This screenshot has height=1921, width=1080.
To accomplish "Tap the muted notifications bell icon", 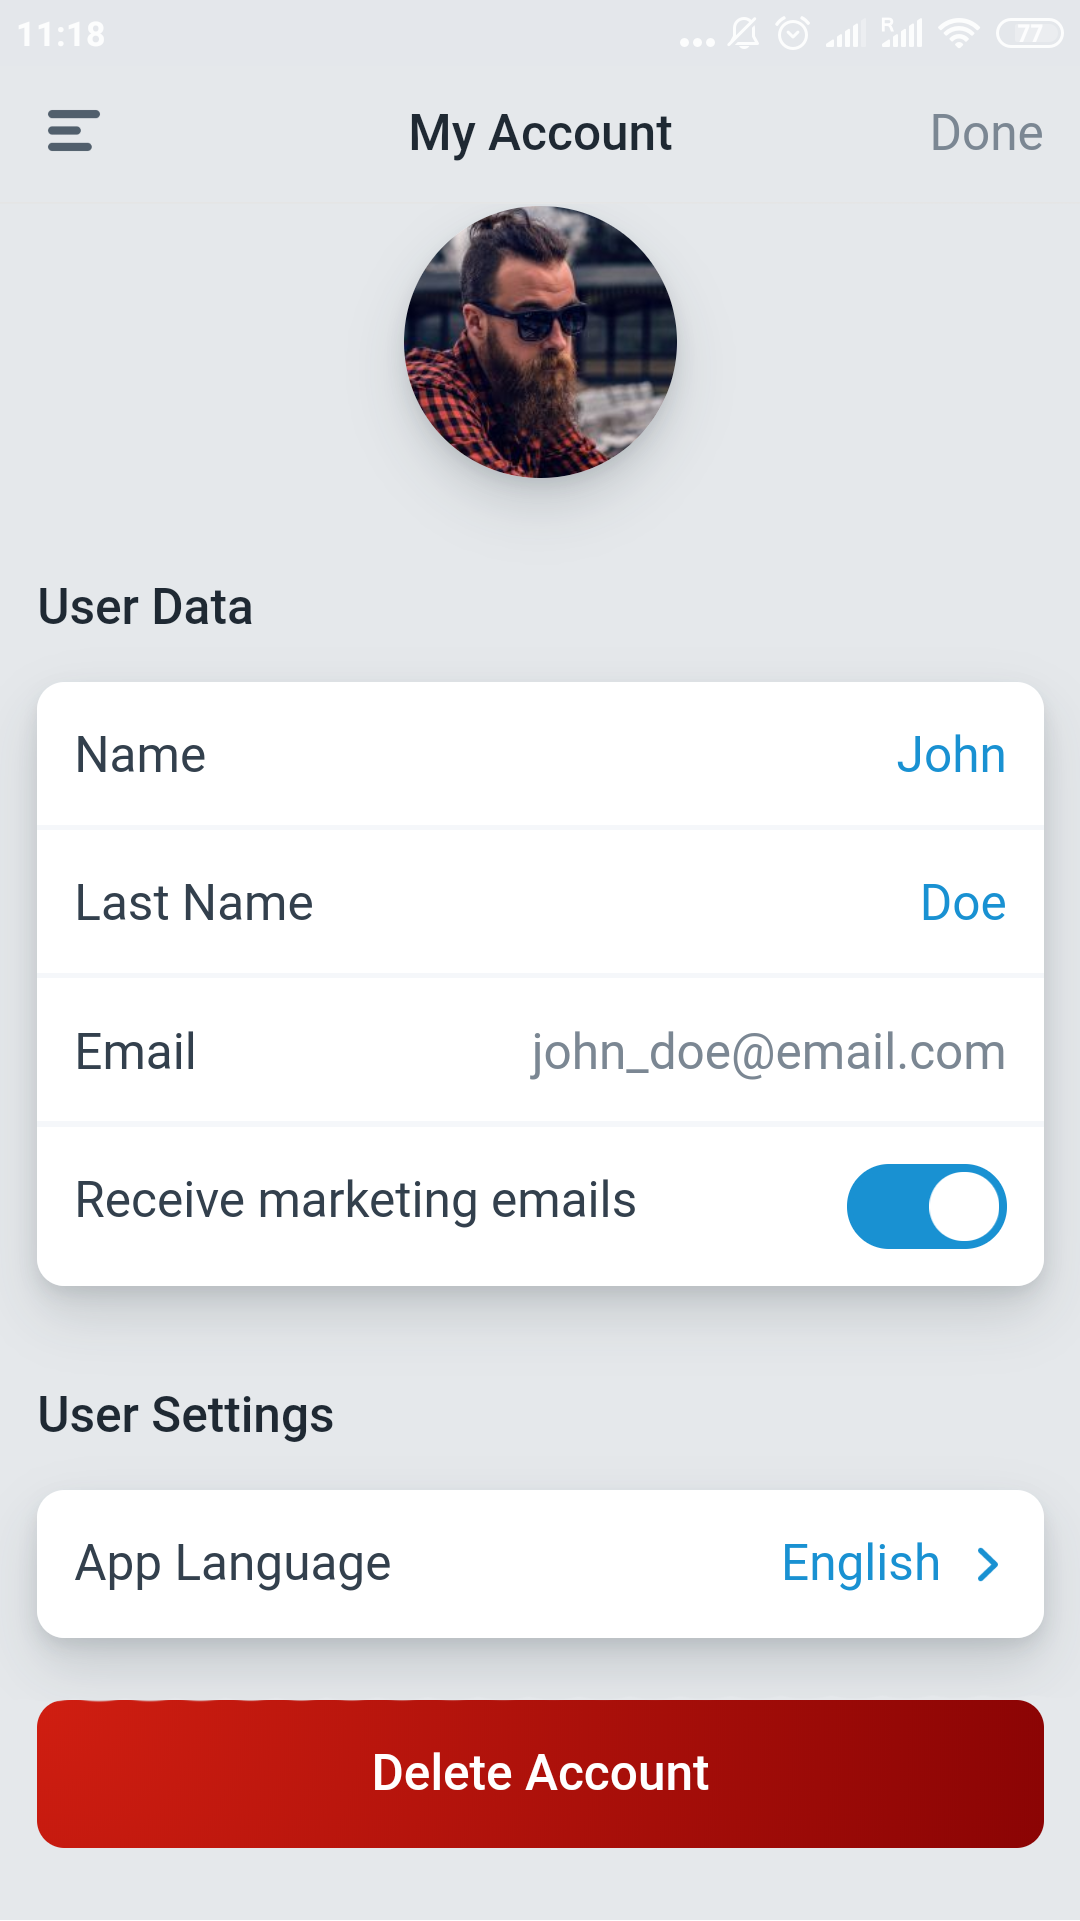I will click(743, 34).
